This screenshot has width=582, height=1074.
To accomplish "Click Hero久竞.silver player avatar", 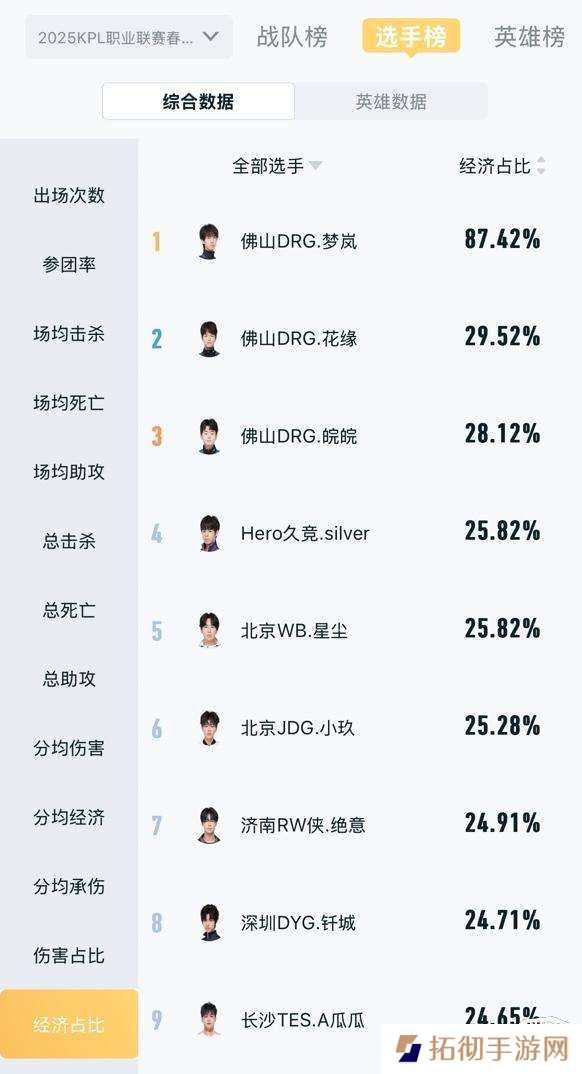I will click(x=209, y=533).
